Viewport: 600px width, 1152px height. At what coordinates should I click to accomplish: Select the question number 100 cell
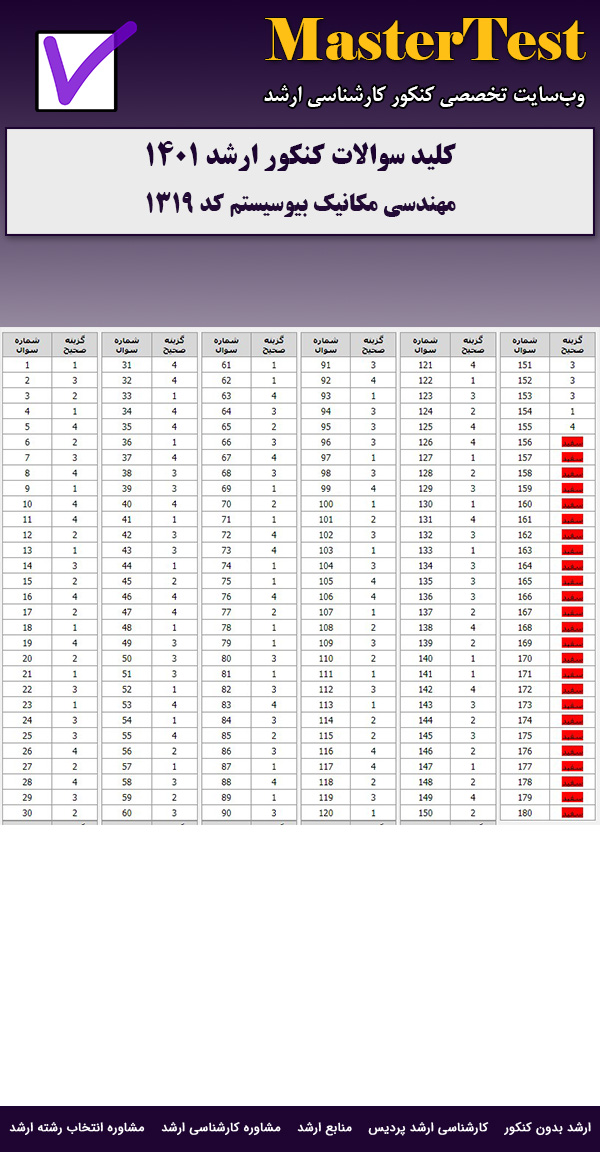(326, 504)
